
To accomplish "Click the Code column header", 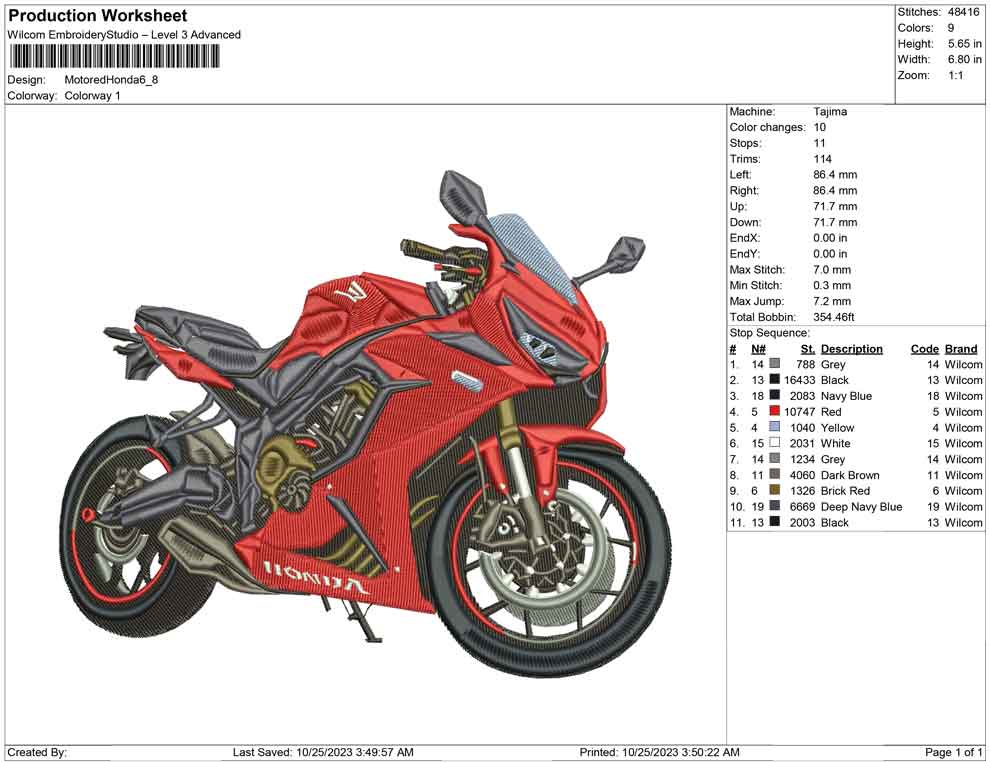I will [x=925, y=348].
